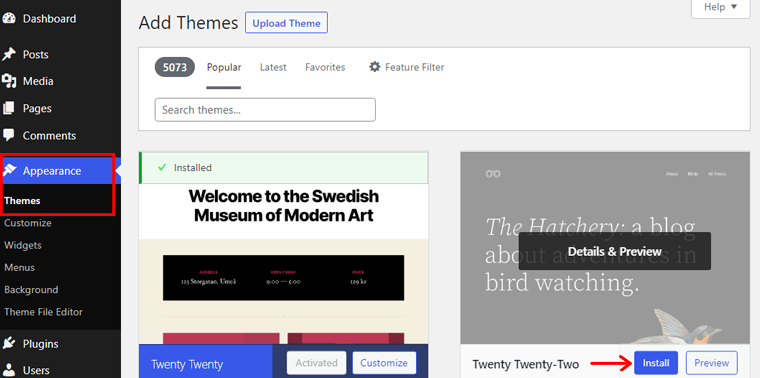This screenshot has height=378, width=760.
Task: Switch to the Popular tab
Action: 224,67
